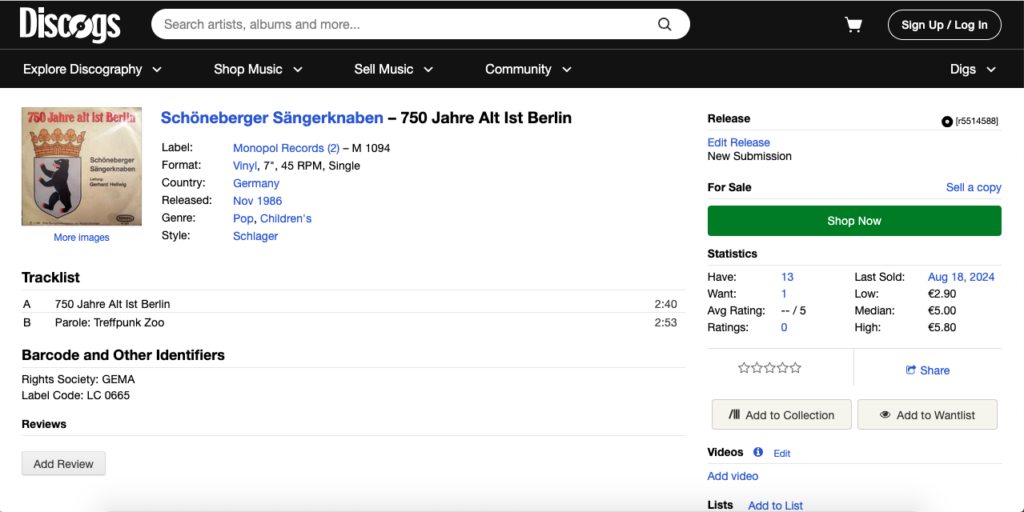Viewport: 1024px width, 512px height.
Task: Open the Monopol Records (2) label link
Action: [286, 148]
